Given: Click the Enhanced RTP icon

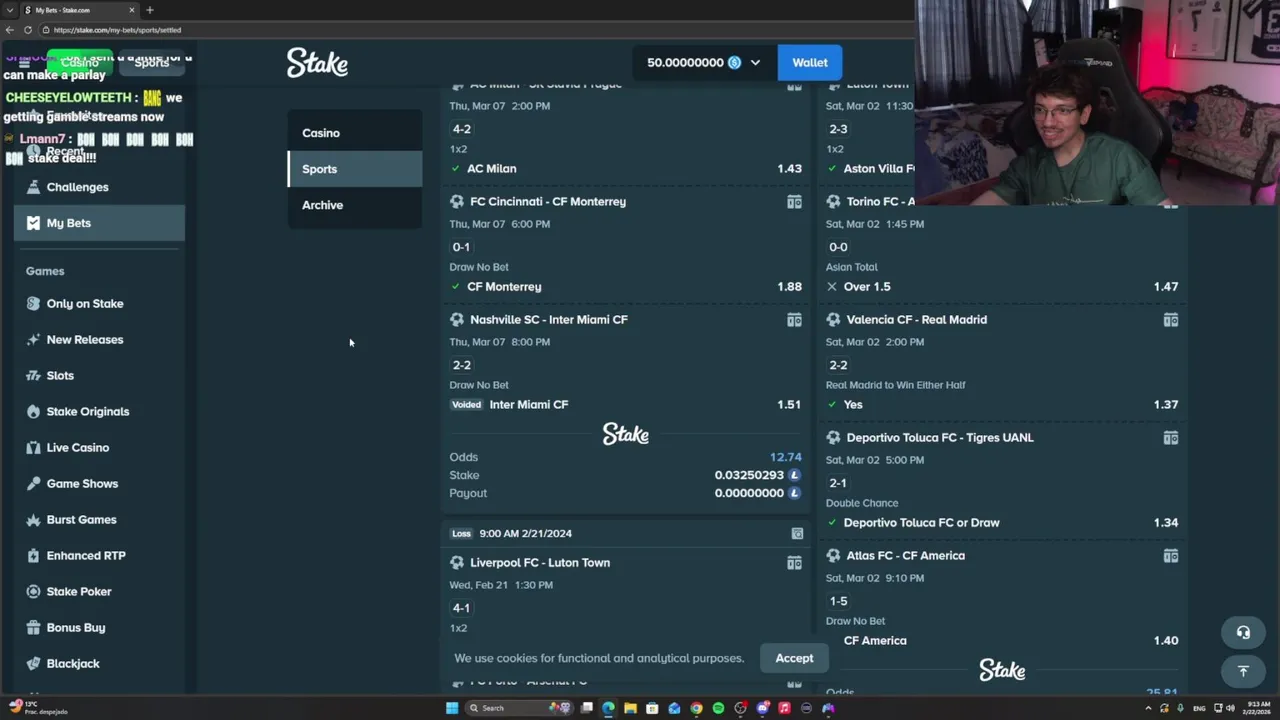Looking at the screenshot, I should 33,556.
